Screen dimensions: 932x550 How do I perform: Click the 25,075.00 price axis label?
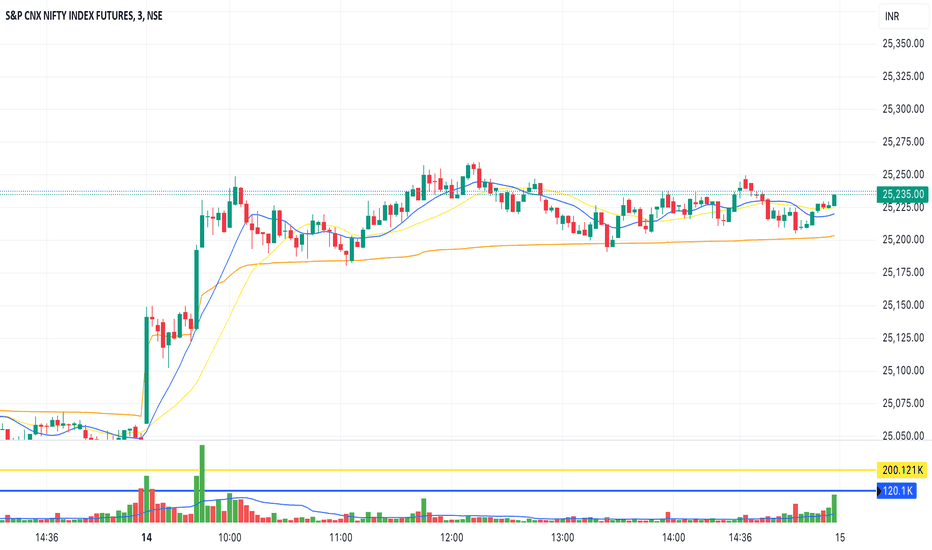pos(903,403)
